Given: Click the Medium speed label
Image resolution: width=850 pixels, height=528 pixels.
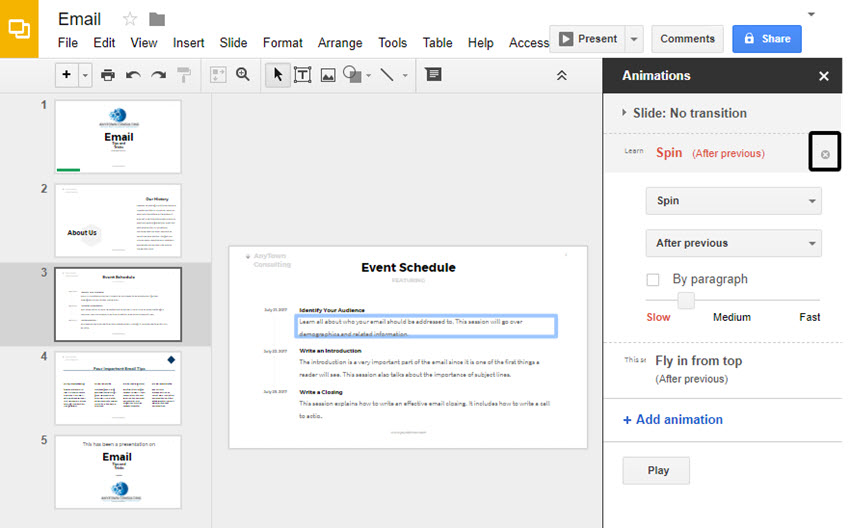Looking at the screenshot, I should tap(732, 318).
